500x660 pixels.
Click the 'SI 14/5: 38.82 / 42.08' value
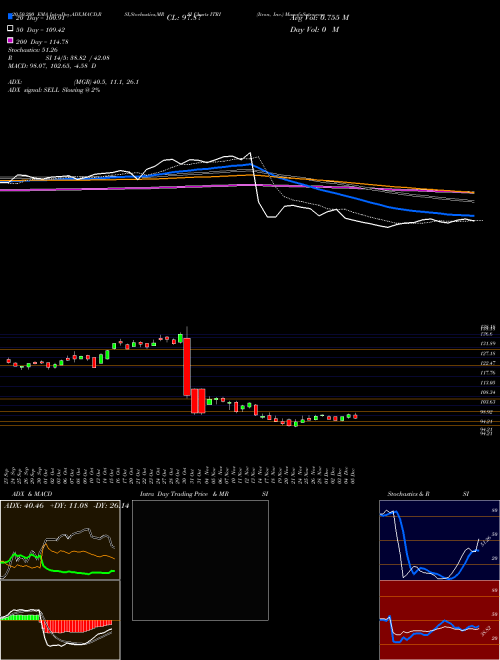(x=77, y=58)
